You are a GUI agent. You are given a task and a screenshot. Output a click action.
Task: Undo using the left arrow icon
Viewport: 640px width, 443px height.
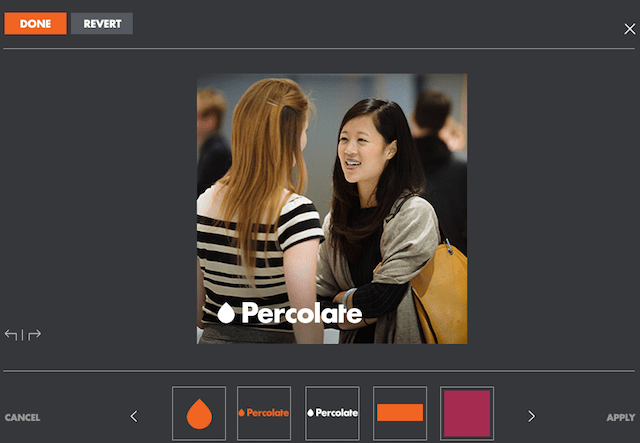[x=11, y=334]
